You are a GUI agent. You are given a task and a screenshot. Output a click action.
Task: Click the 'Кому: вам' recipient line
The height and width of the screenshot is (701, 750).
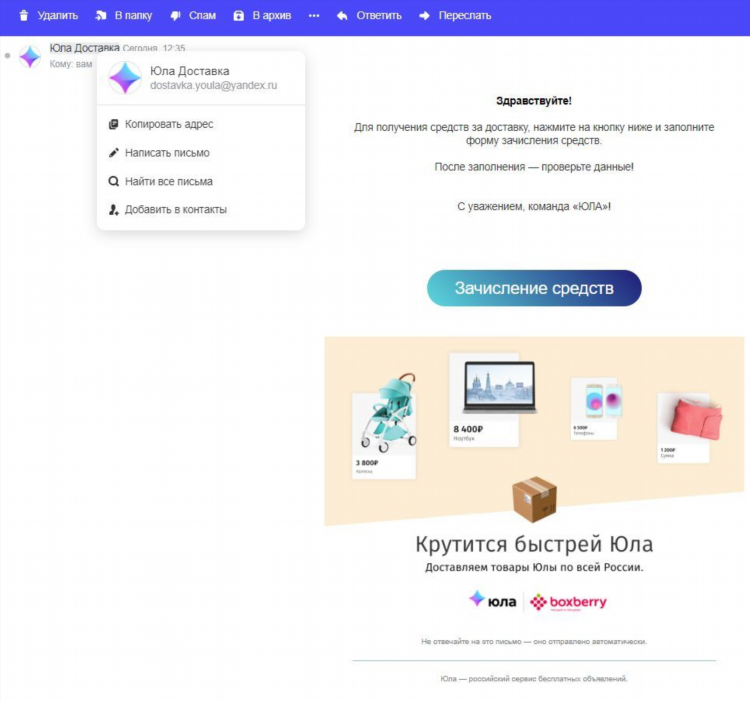[x=71, y=64]
